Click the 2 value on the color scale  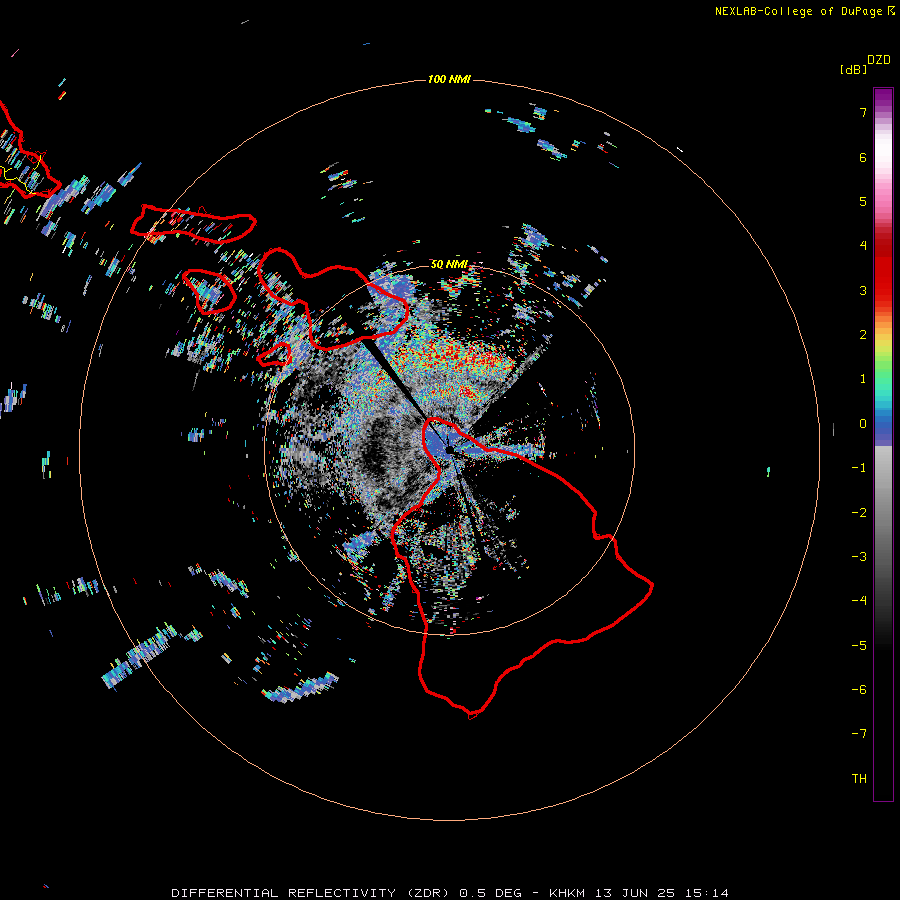pyautogui.click(x=863, y=335)
